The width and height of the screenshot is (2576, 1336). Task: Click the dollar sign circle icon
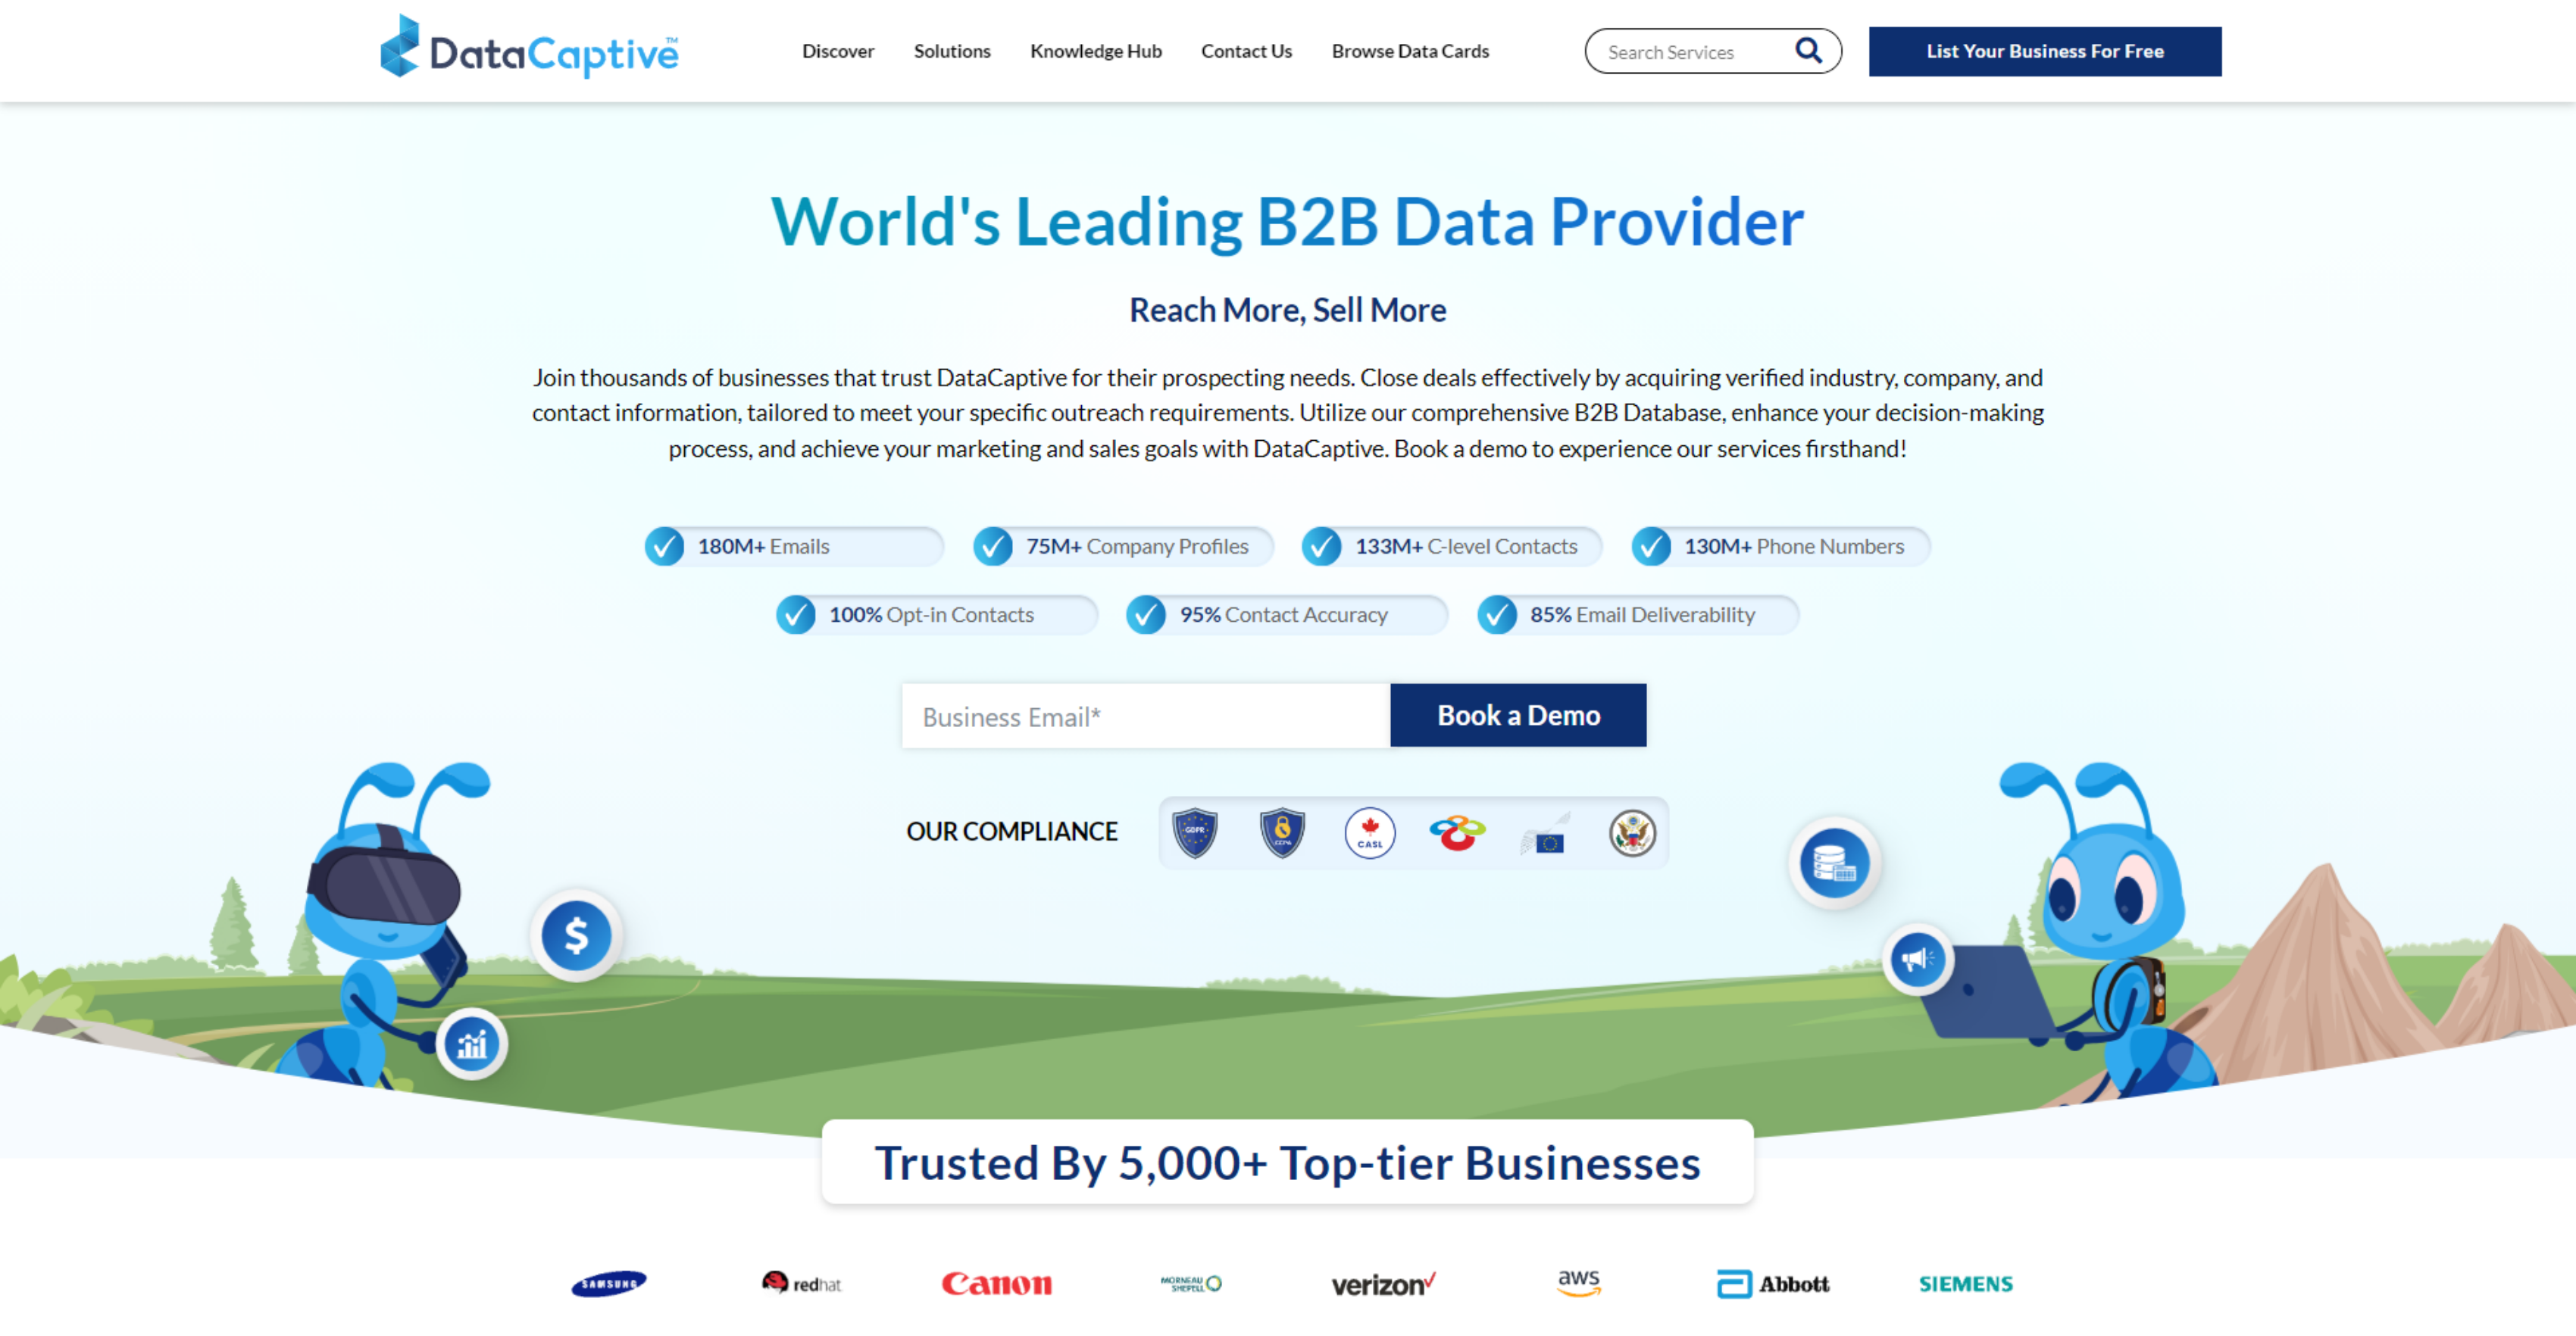[x=577, y=934]
